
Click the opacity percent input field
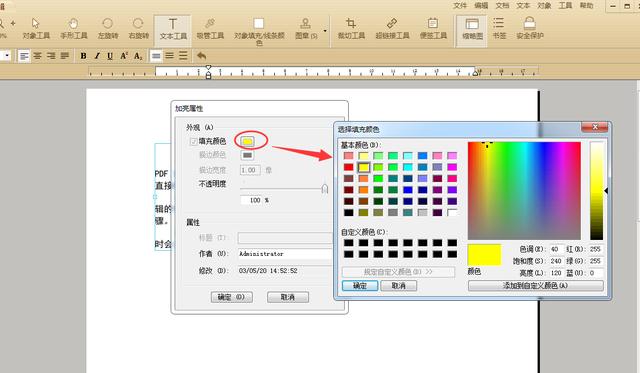[x=252, y=200]
